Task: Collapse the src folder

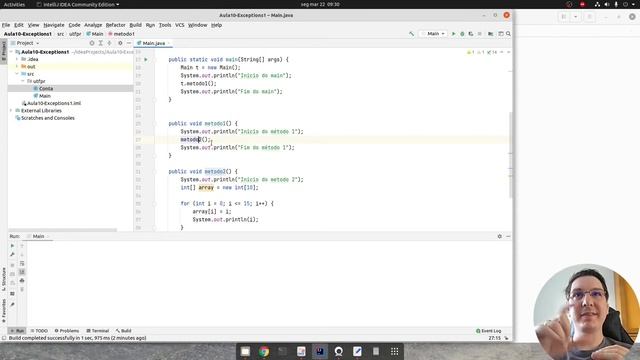Action: click(x=17, y=74)
